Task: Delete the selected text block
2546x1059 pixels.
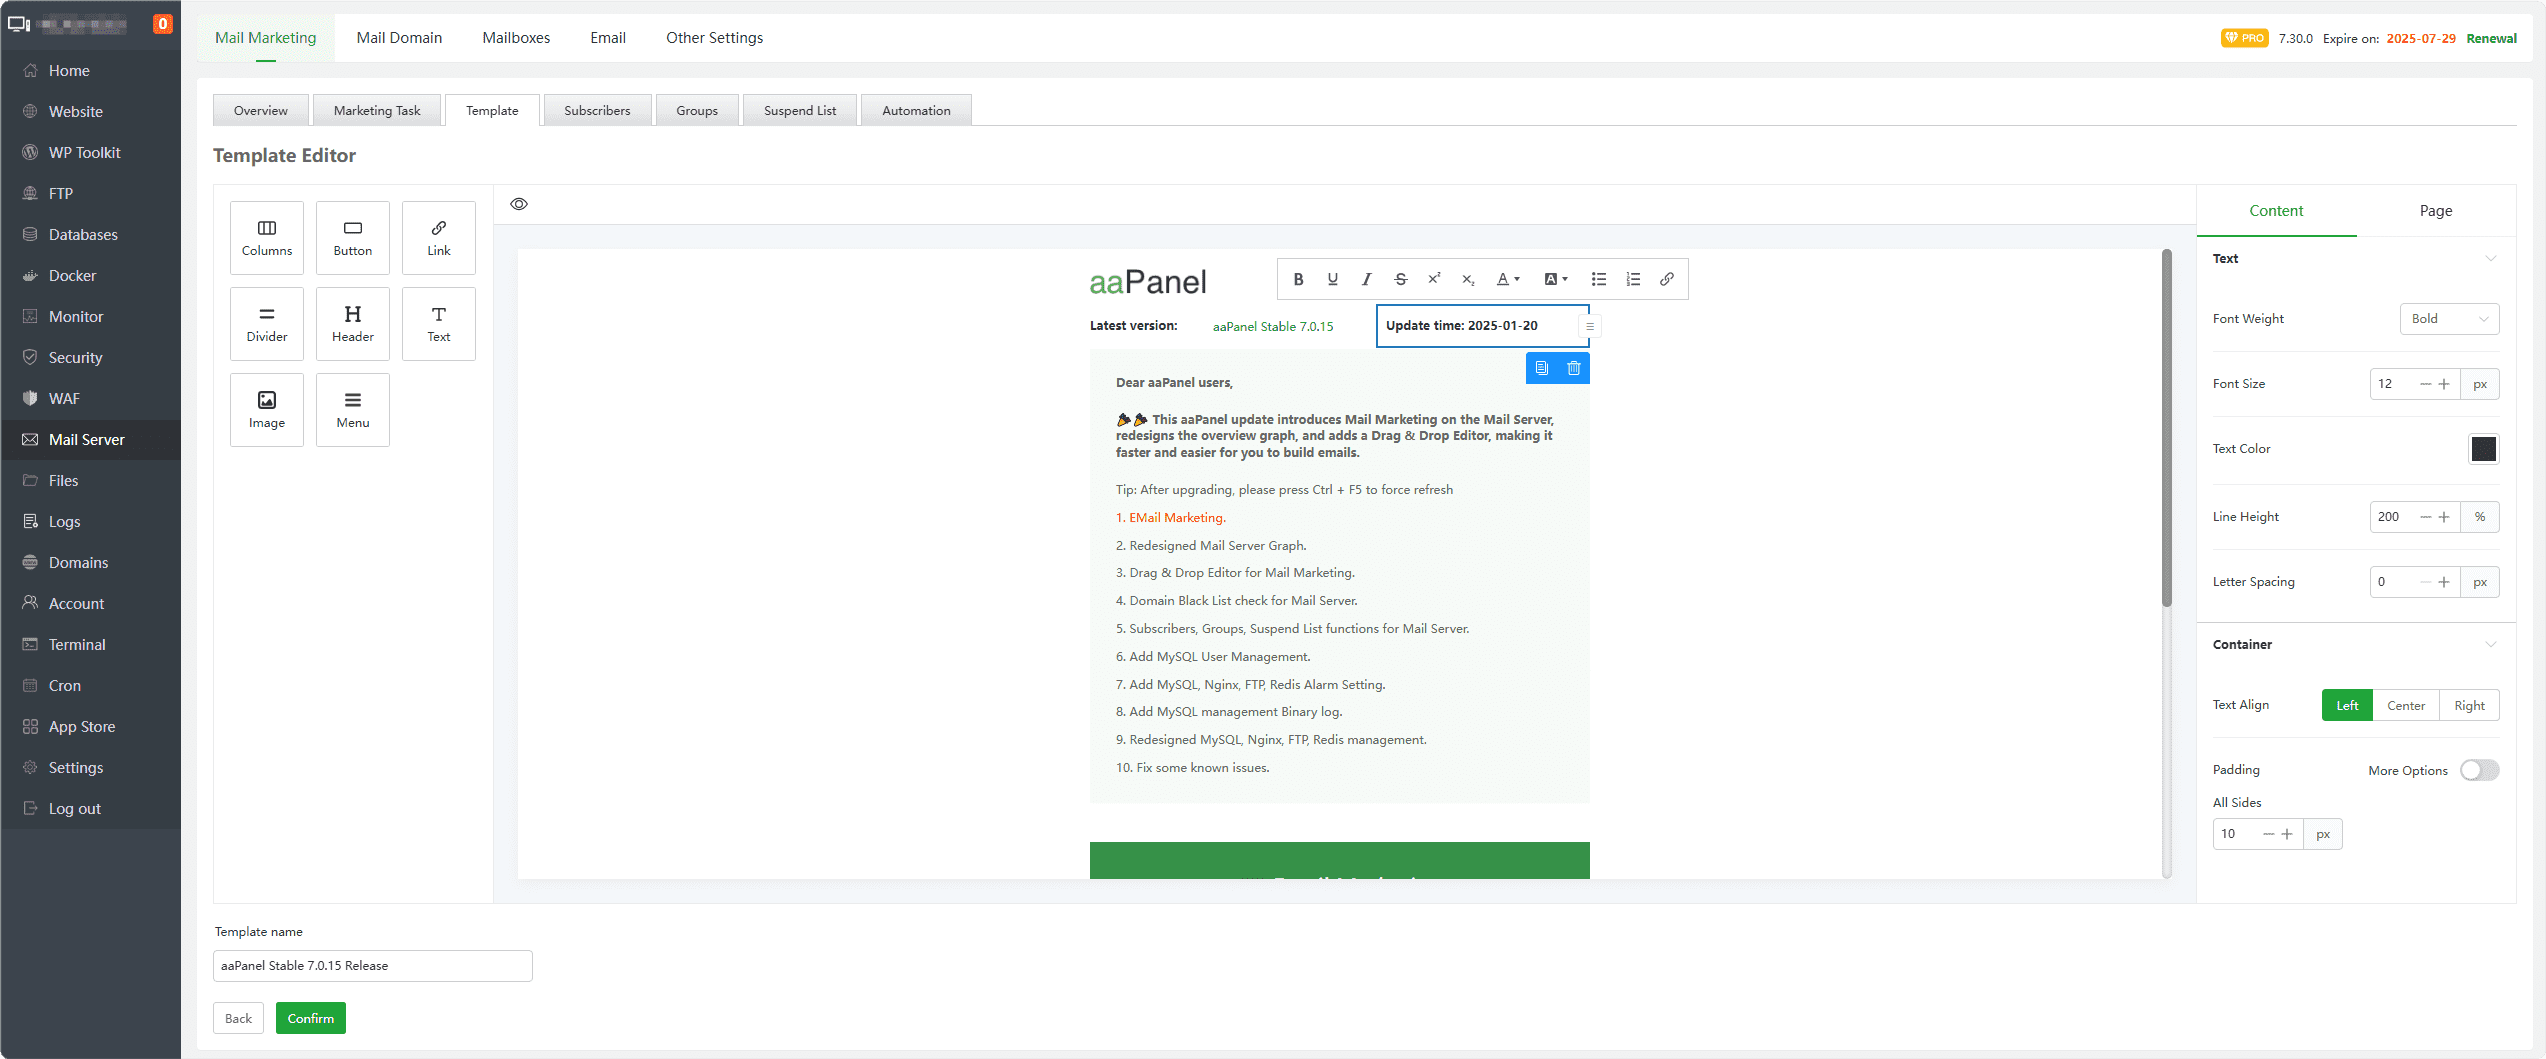Action: pyautogui.click(x=1574, y=368)
